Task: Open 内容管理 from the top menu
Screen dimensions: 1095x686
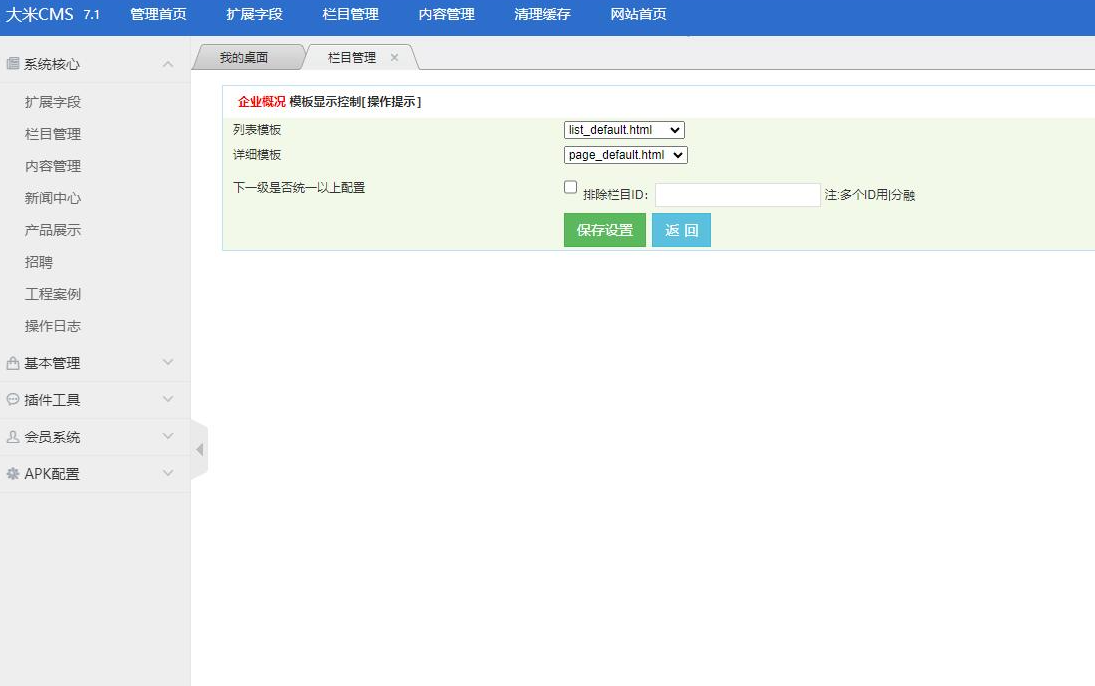Action: 446,15
